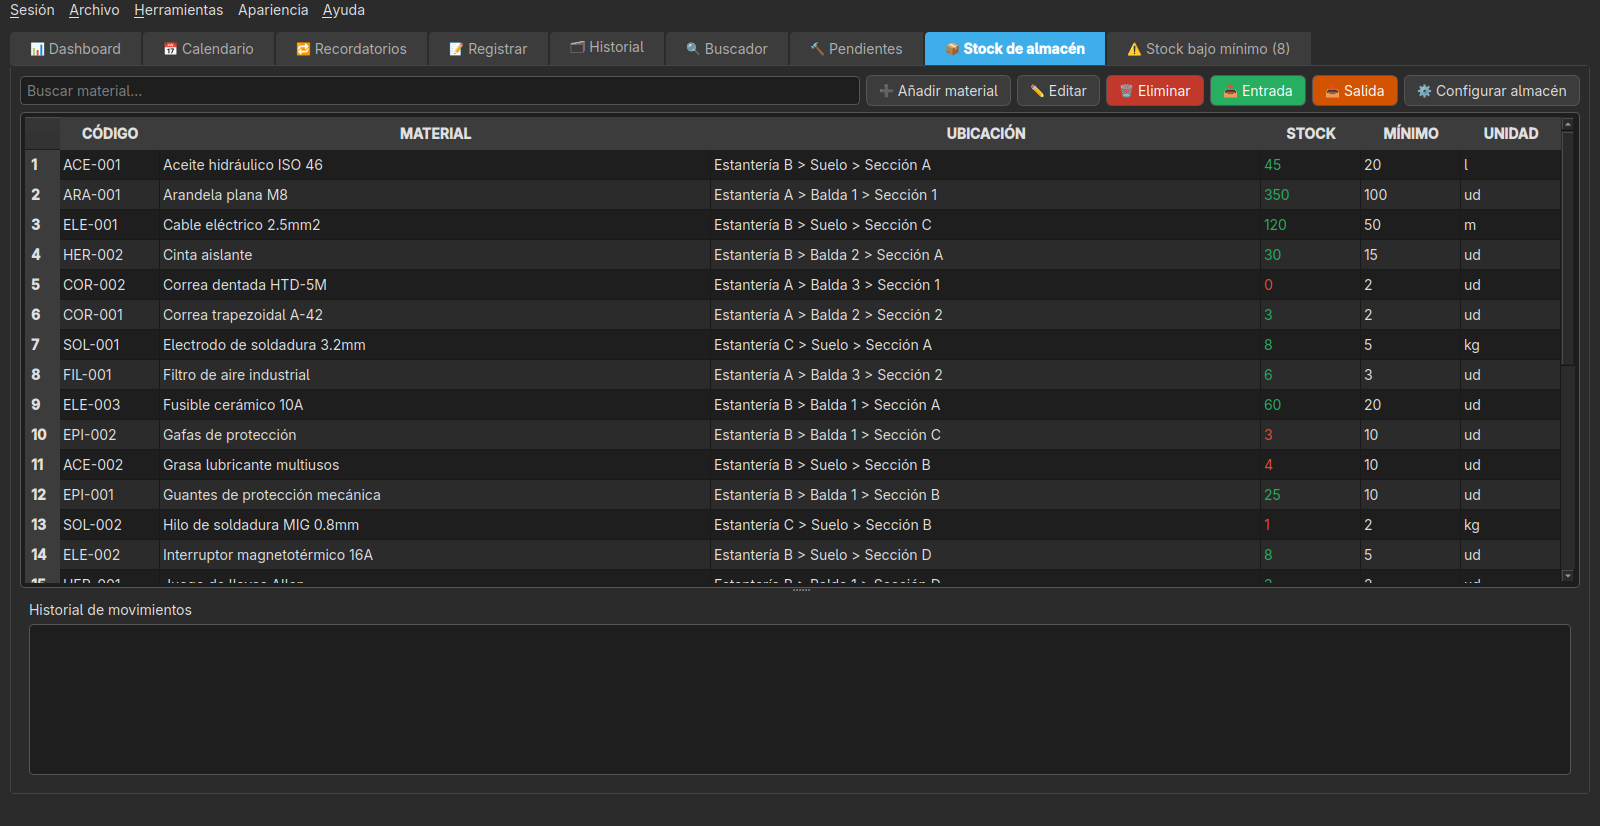Click the pencil icon on Editar
The image size is (1600, 826).
[1037, 91]
